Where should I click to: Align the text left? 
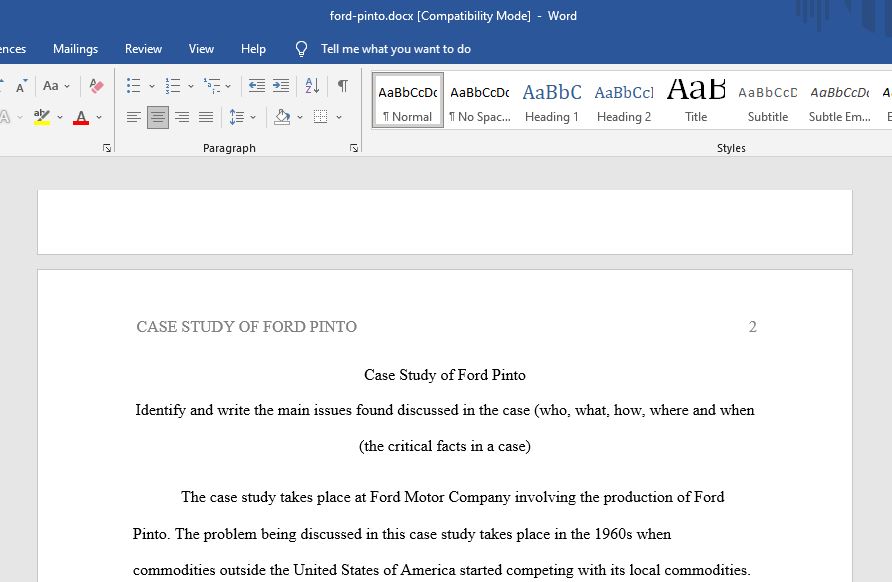click(134, 117)
